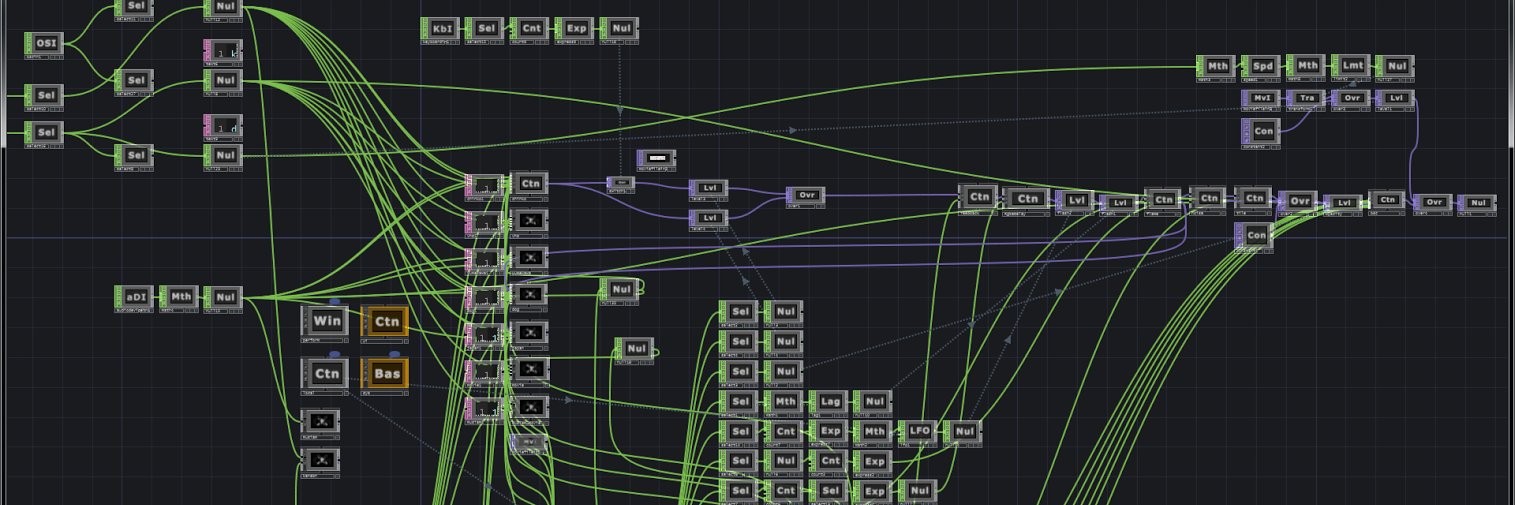Click the Mth node next to aDI
This screenshot has height=505, width=1515.
[179, 297]
